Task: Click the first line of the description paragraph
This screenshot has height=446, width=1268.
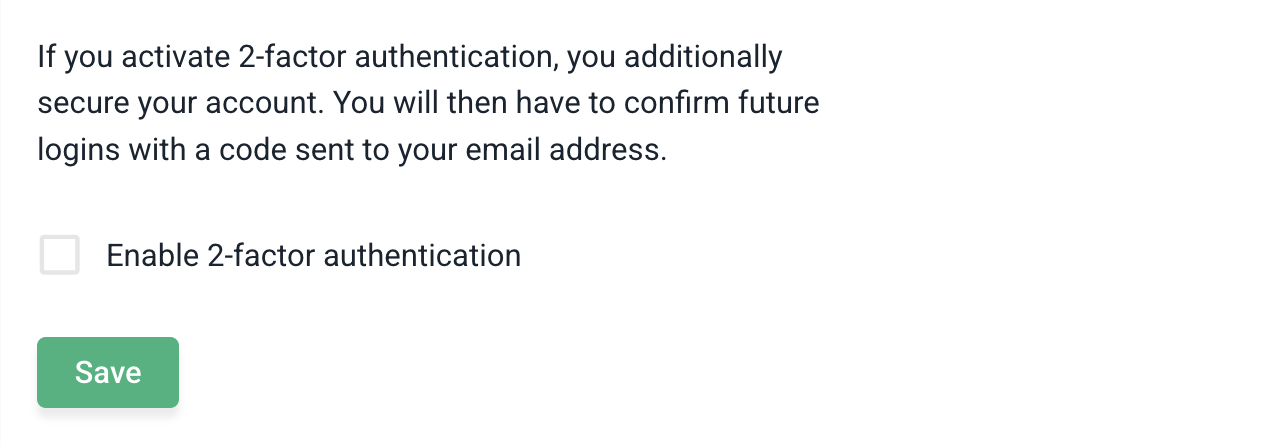Action: [x=410, y=57]
